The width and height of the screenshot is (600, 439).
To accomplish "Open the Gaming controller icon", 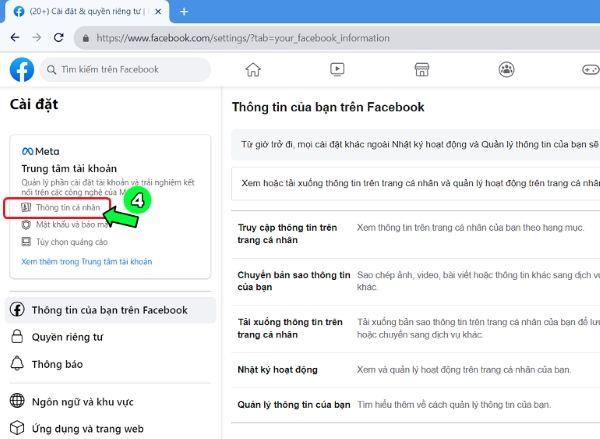I will [590, 69].
